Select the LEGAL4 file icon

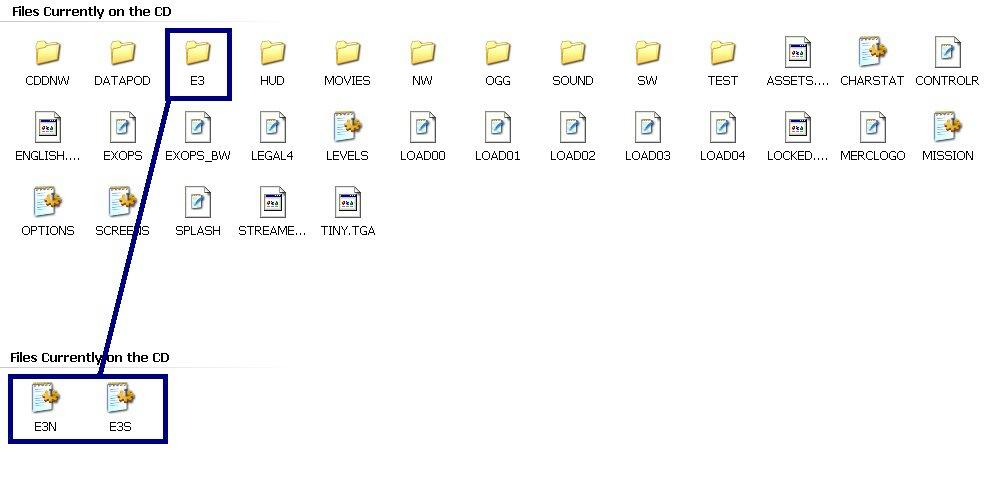point(273,127)
